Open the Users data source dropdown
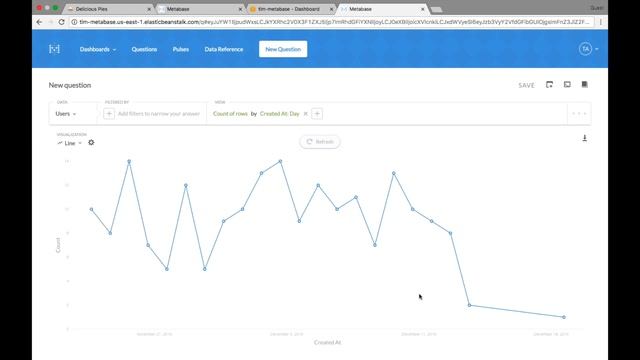Screen dimensions: 640x360 click(x=66, y=114)
